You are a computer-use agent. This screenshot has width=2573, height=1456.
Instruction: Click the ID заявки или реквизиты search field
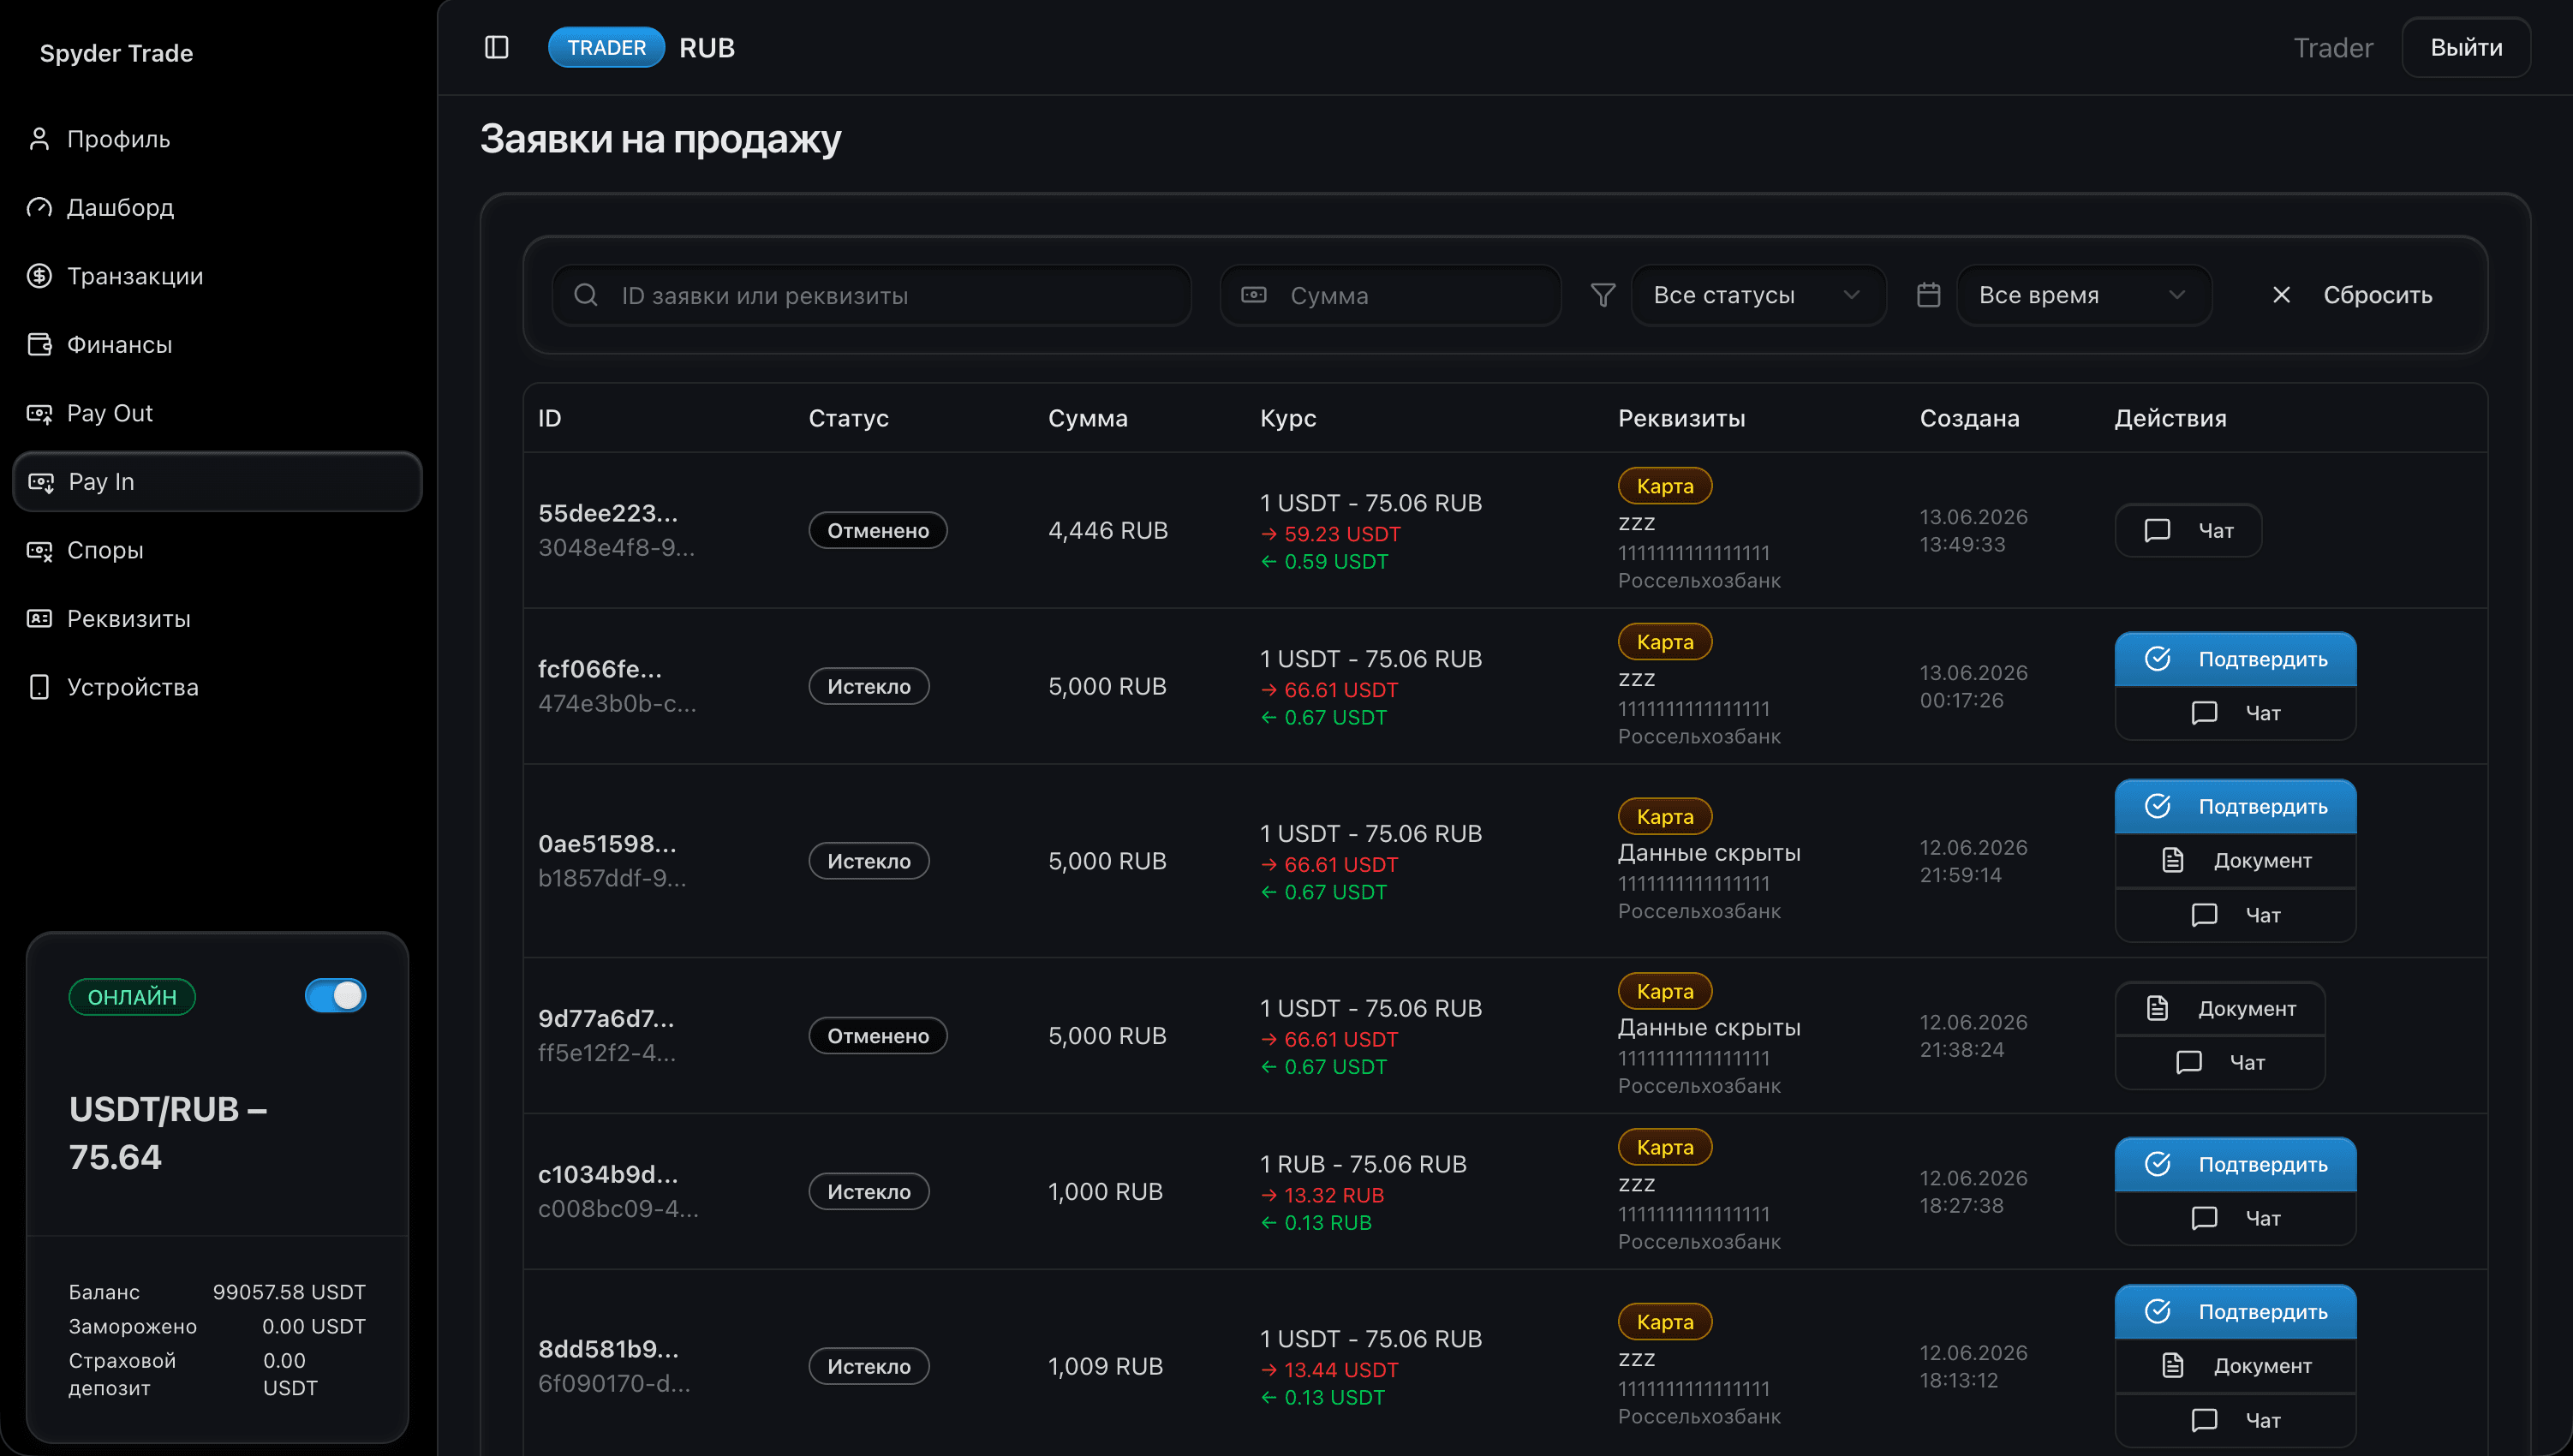(871, 295)
